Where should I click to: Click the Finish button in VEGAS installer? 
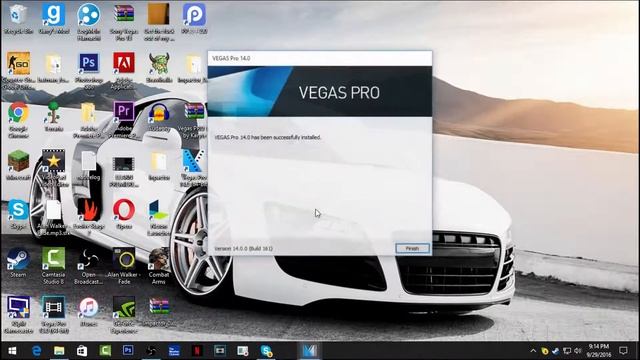pyautogui.click(x=412, y=248)
